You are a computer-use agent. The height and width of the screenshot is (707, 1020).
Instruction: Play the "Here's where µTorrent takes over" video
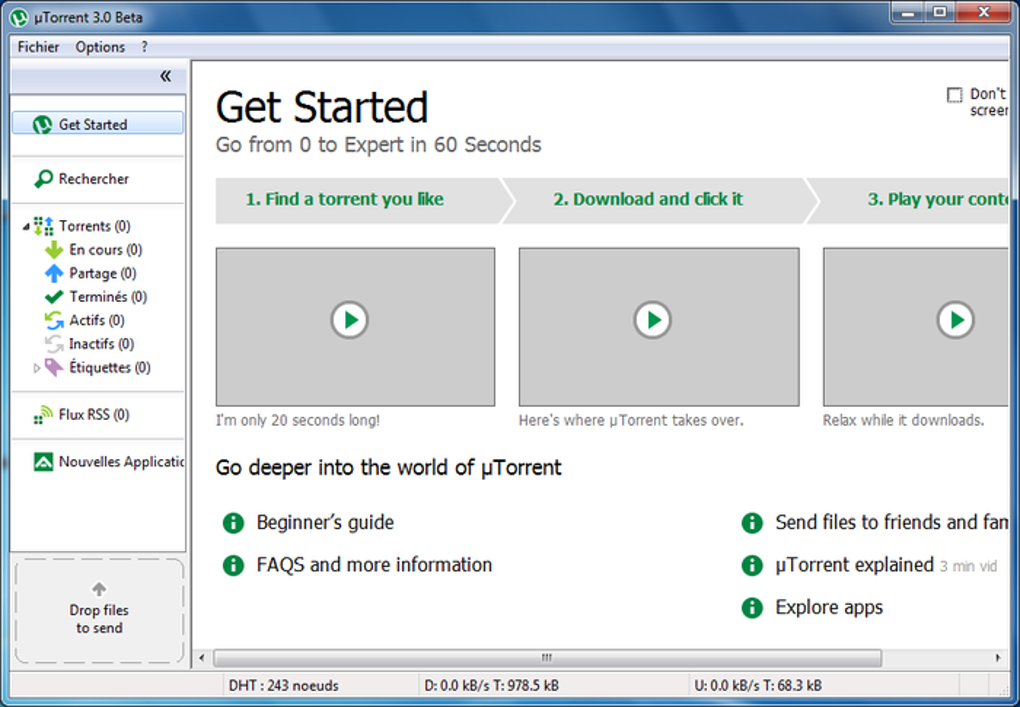click(x=652, y=319)
